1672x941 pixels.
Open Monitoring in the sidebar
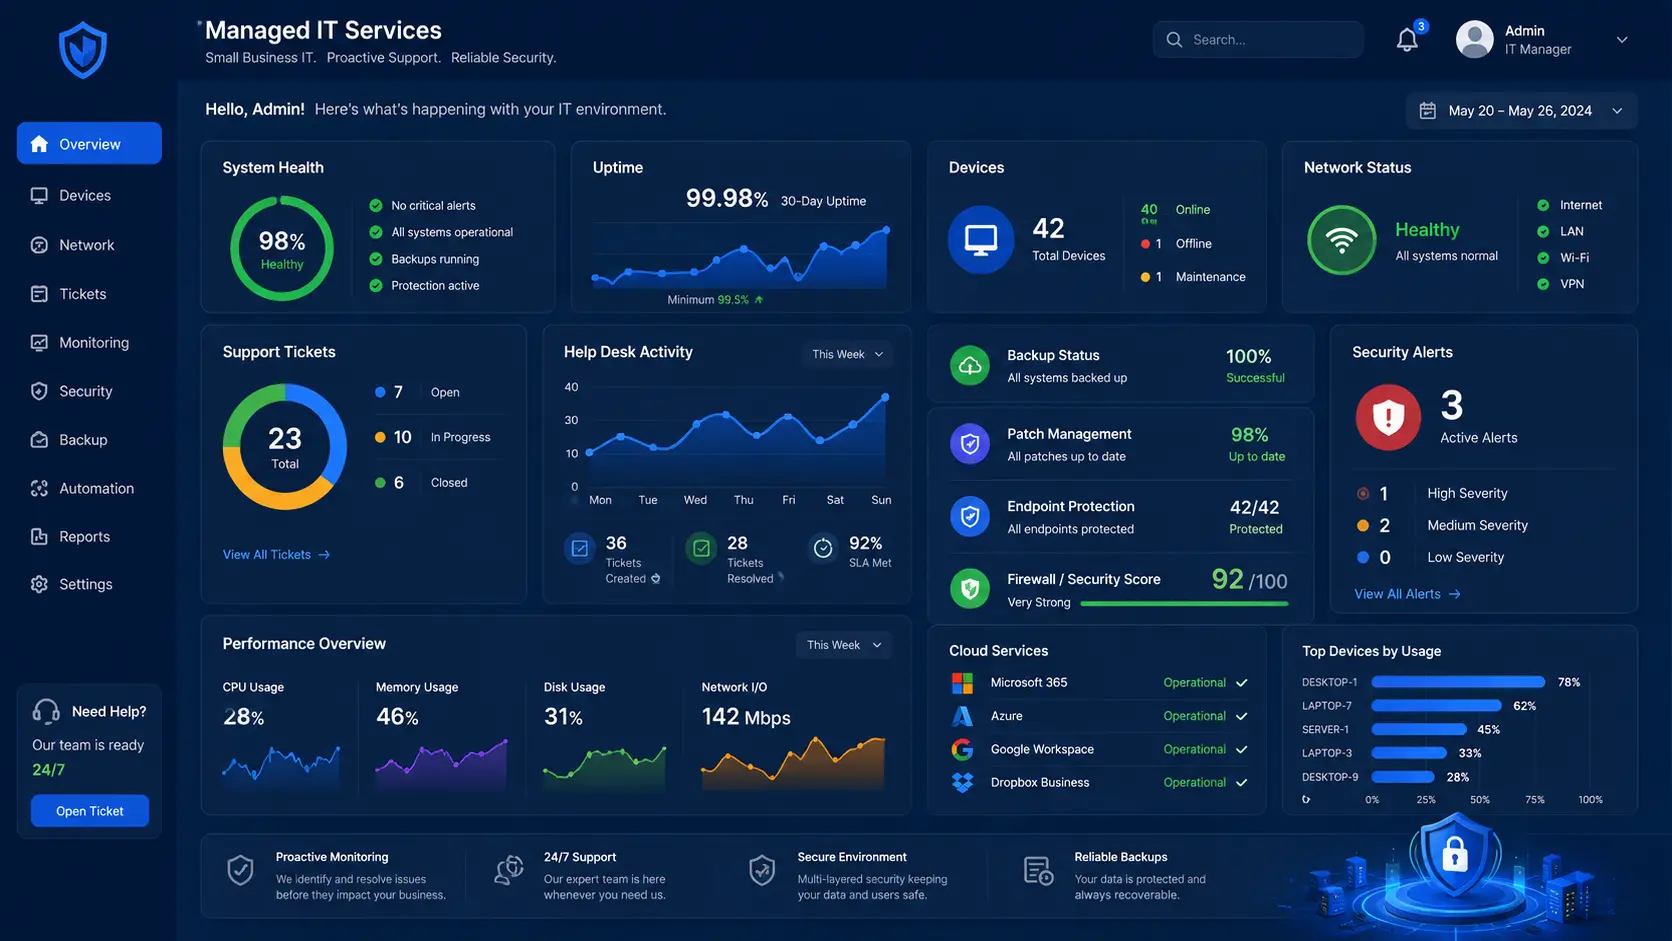[89, 343]
